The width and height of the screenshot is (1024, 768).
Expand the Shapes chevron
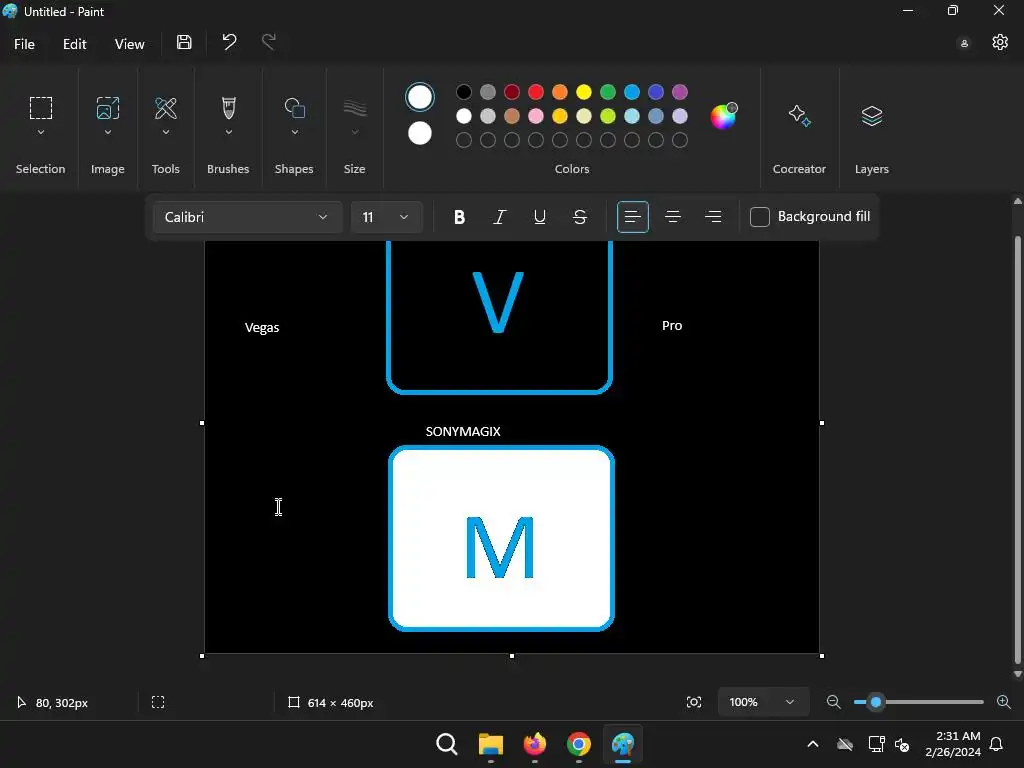(x=295, y=133)
